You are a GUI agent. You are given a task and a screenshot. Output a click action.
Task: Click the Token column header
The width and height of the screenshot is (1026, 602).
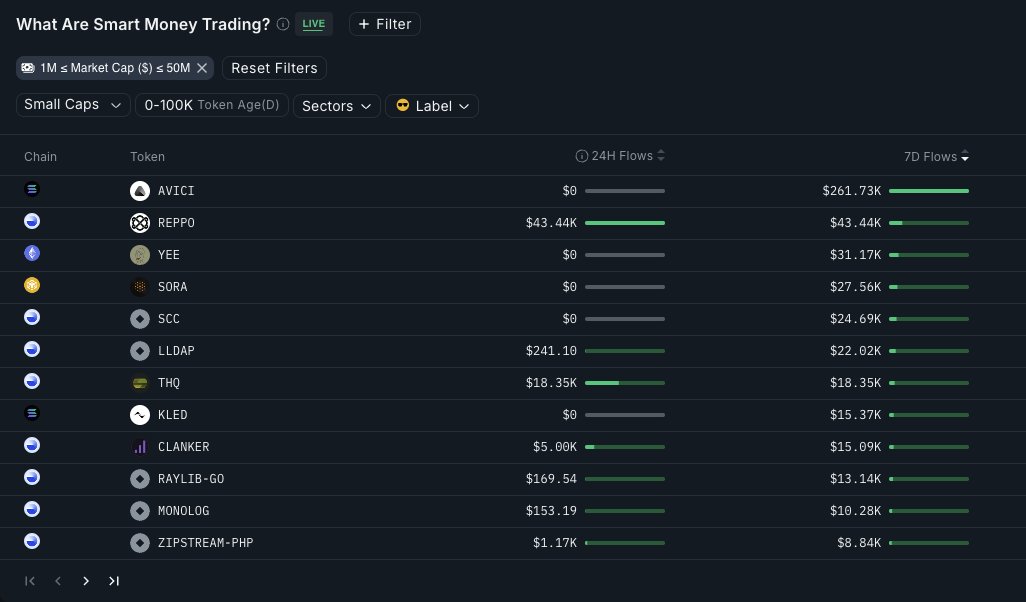(x=147, y=156)
